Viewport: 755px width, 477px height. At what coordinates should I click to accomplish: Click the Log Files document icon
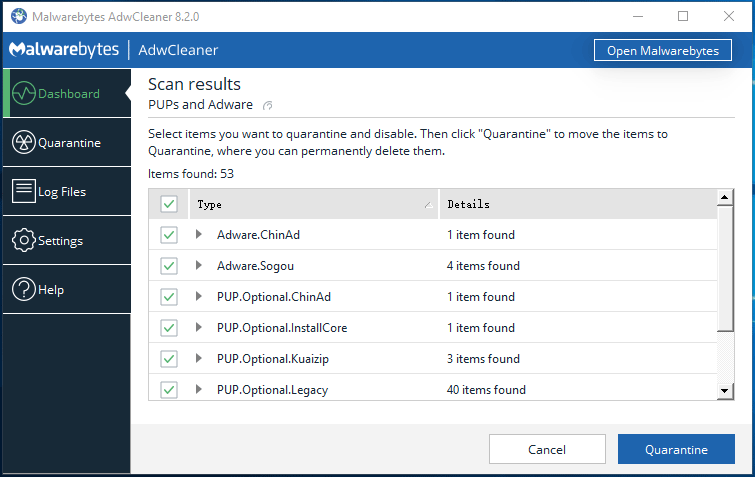click(x=24, y=191)
